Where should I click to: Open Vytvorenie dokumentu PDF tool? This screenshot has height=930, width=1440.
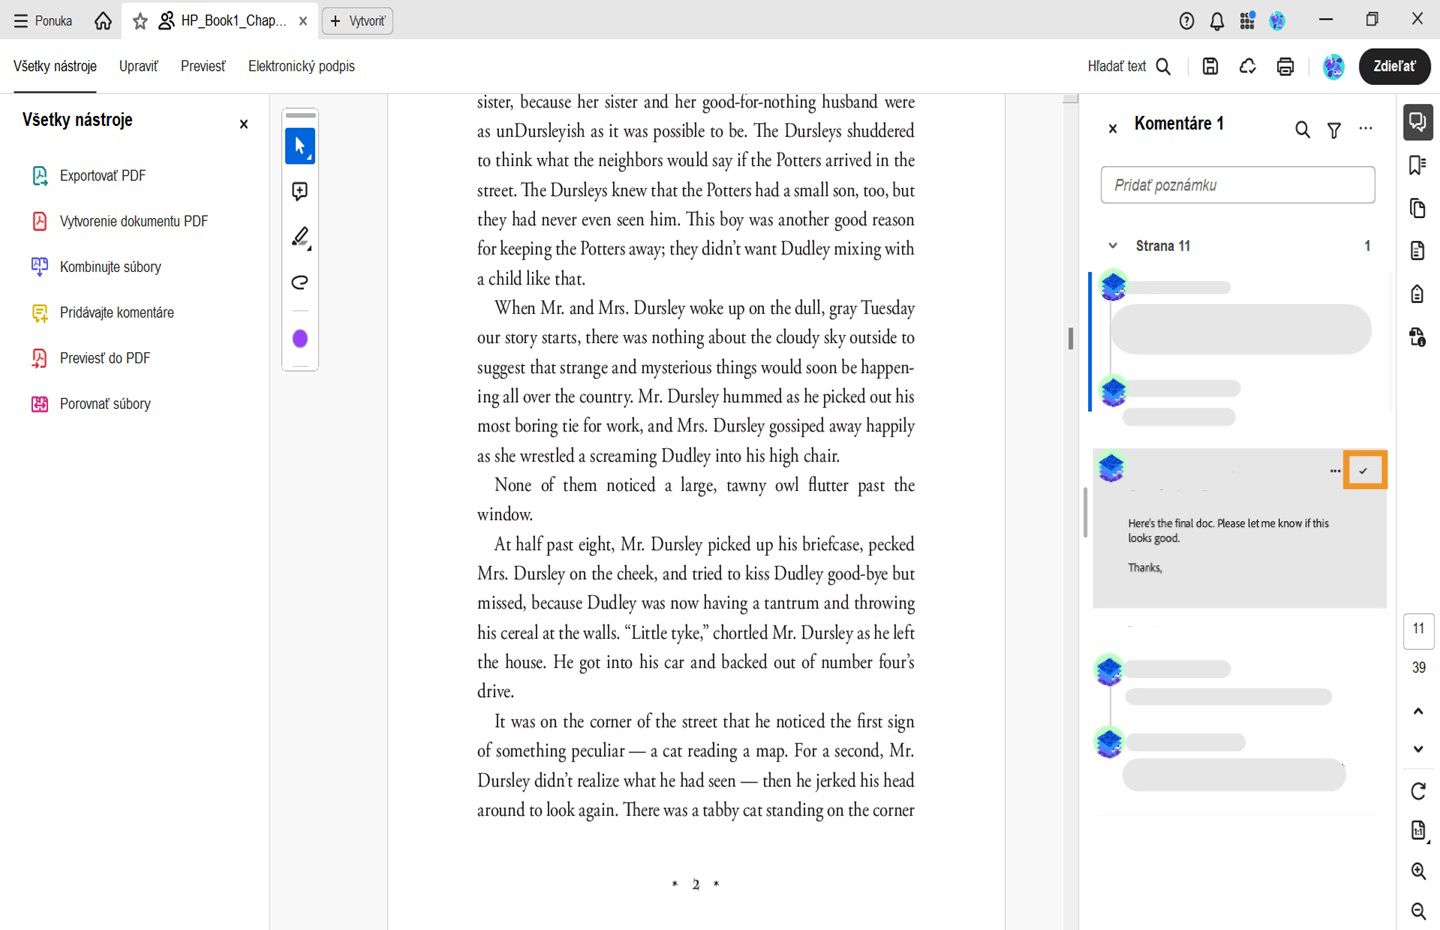click(x=119, y=221)
